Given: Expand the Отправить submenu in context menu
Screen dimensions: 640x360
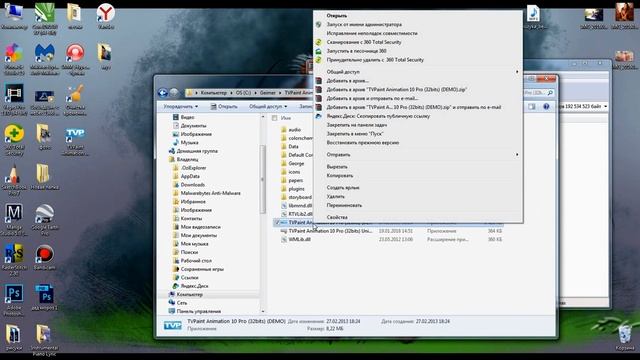Looking at the screenshot, I should [x=418, y=155].
